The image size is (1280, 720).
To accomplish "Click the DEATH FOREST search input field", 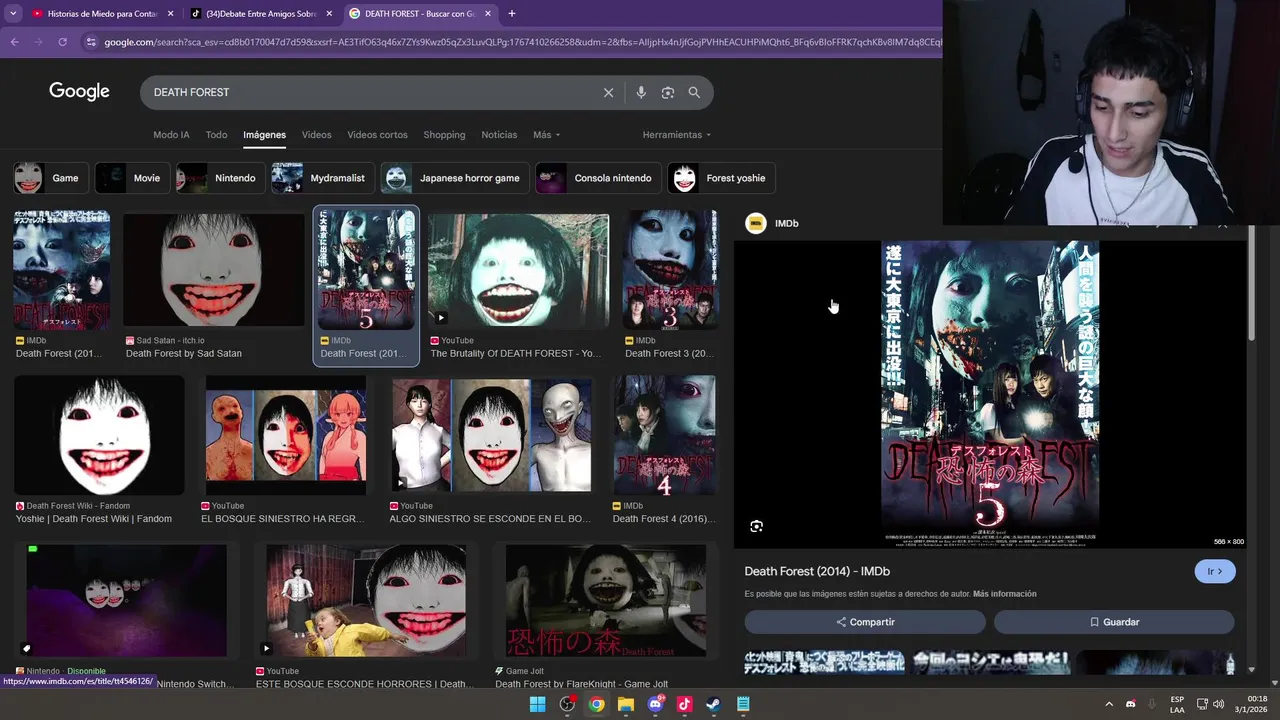I will click(370, 92).
